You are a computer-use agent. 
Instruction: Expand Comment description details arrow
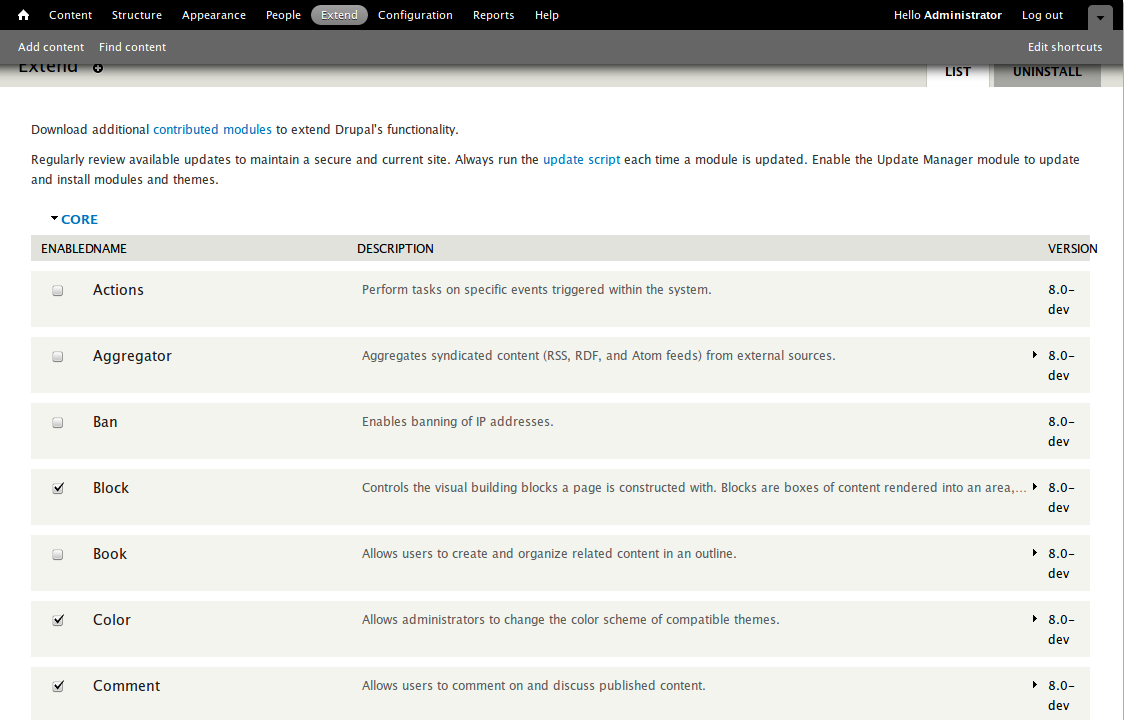tap(1034, 685)
